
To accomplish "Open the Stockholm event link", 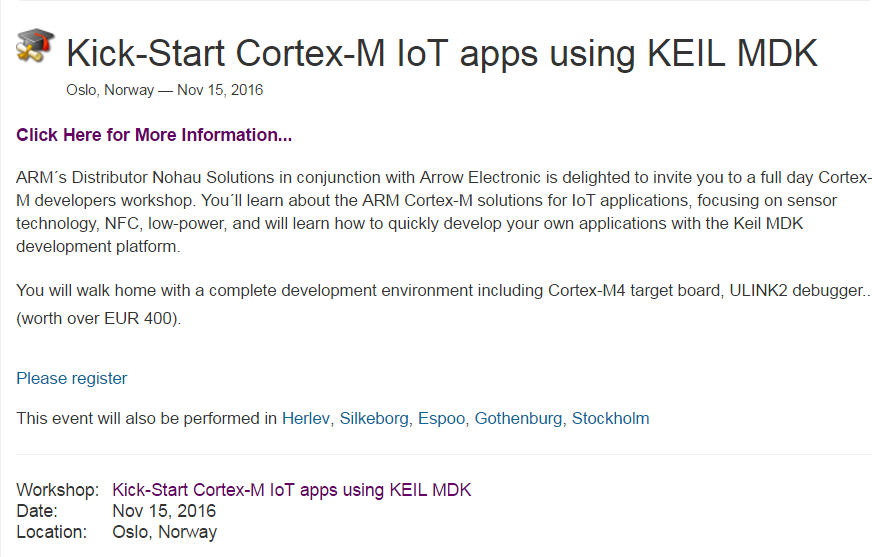I will 610,419.
